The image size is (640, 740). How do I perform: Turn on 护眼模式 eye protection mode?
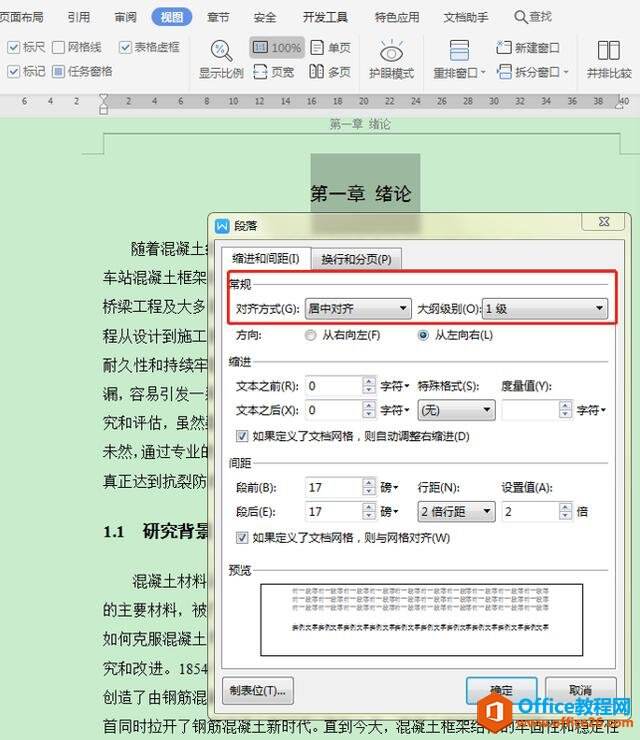(391, 60)
